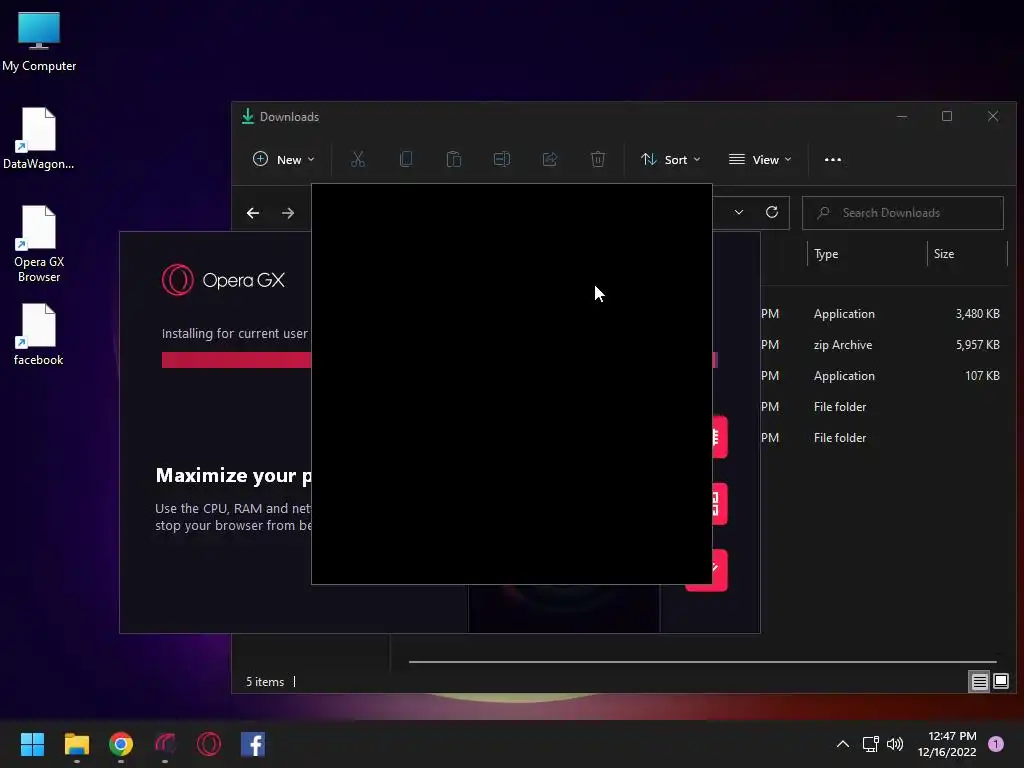Open the volume control in system tray
1024x768 pixels.
pyautogui.click(x=895, y=744)
